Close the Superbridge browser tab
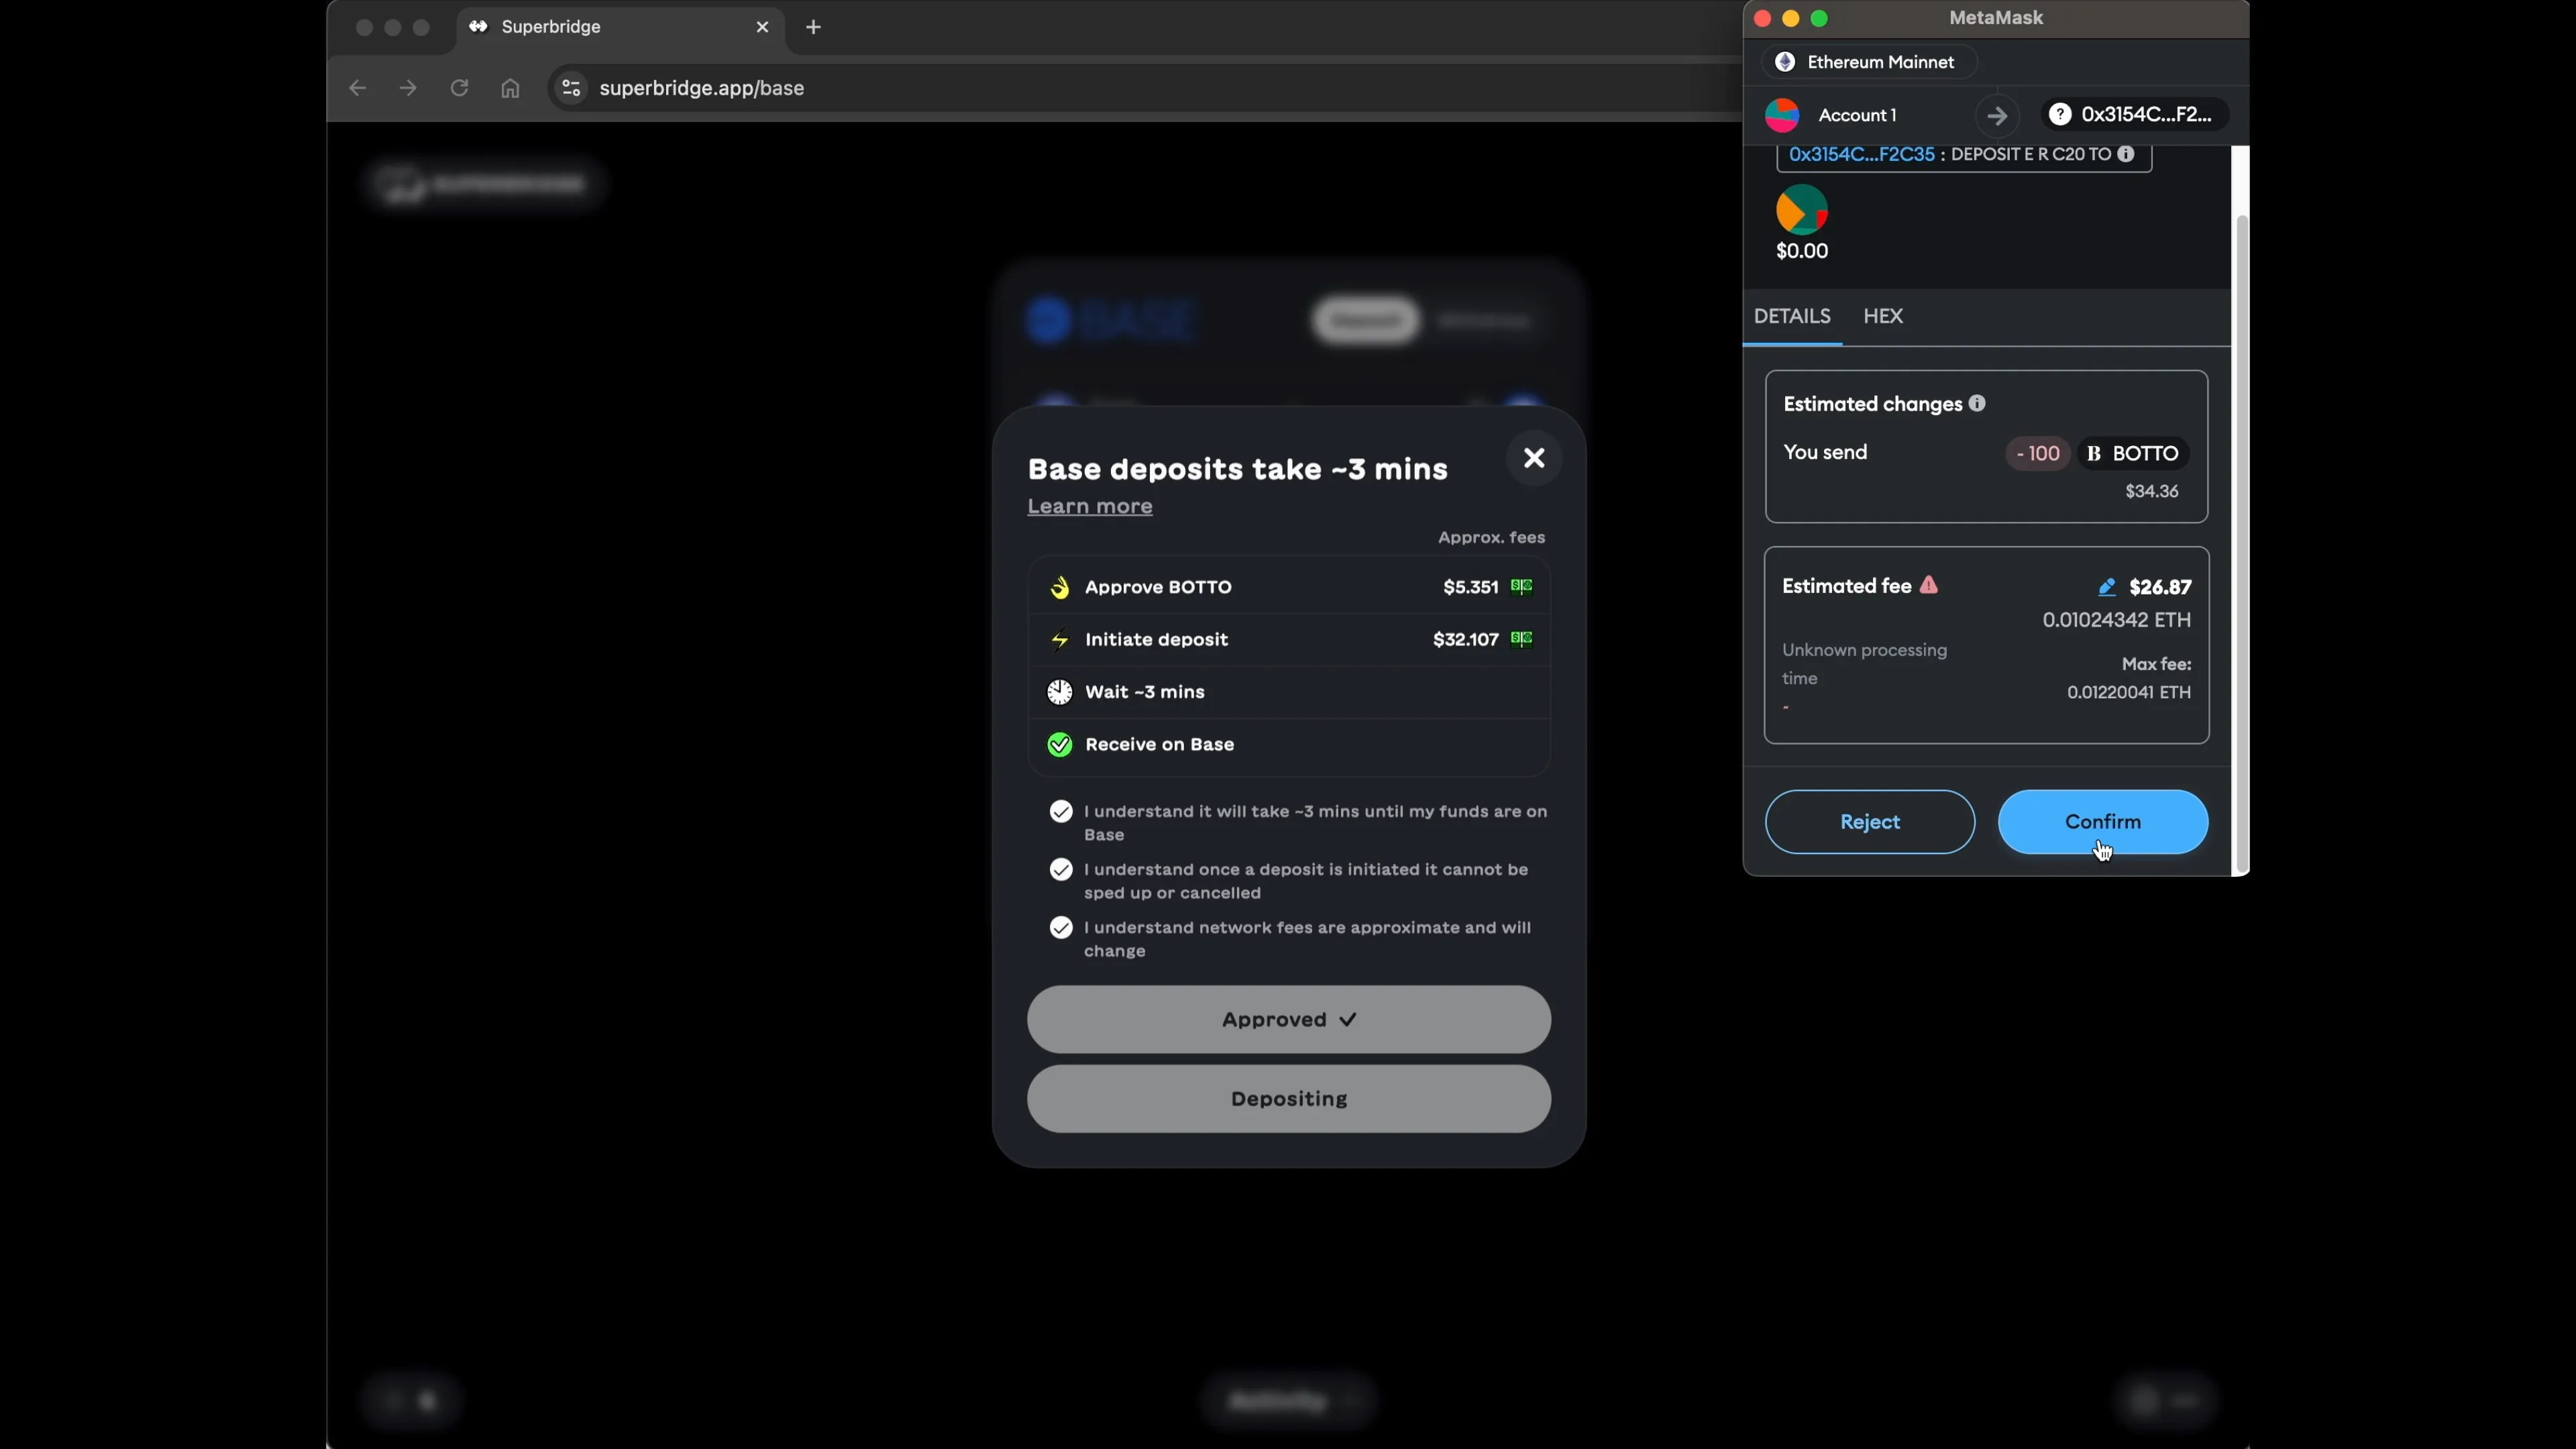The height and width of the screenshot is (1449, 2576). pyautogui.click(x=763, y=27)
